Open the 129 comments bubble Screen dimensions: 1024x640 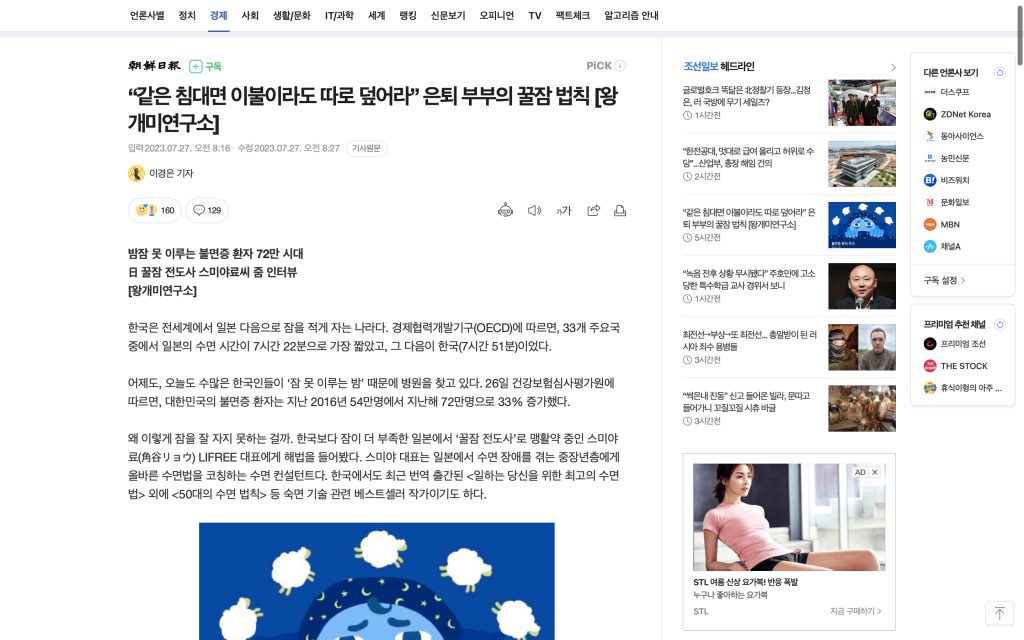point(207,210)
